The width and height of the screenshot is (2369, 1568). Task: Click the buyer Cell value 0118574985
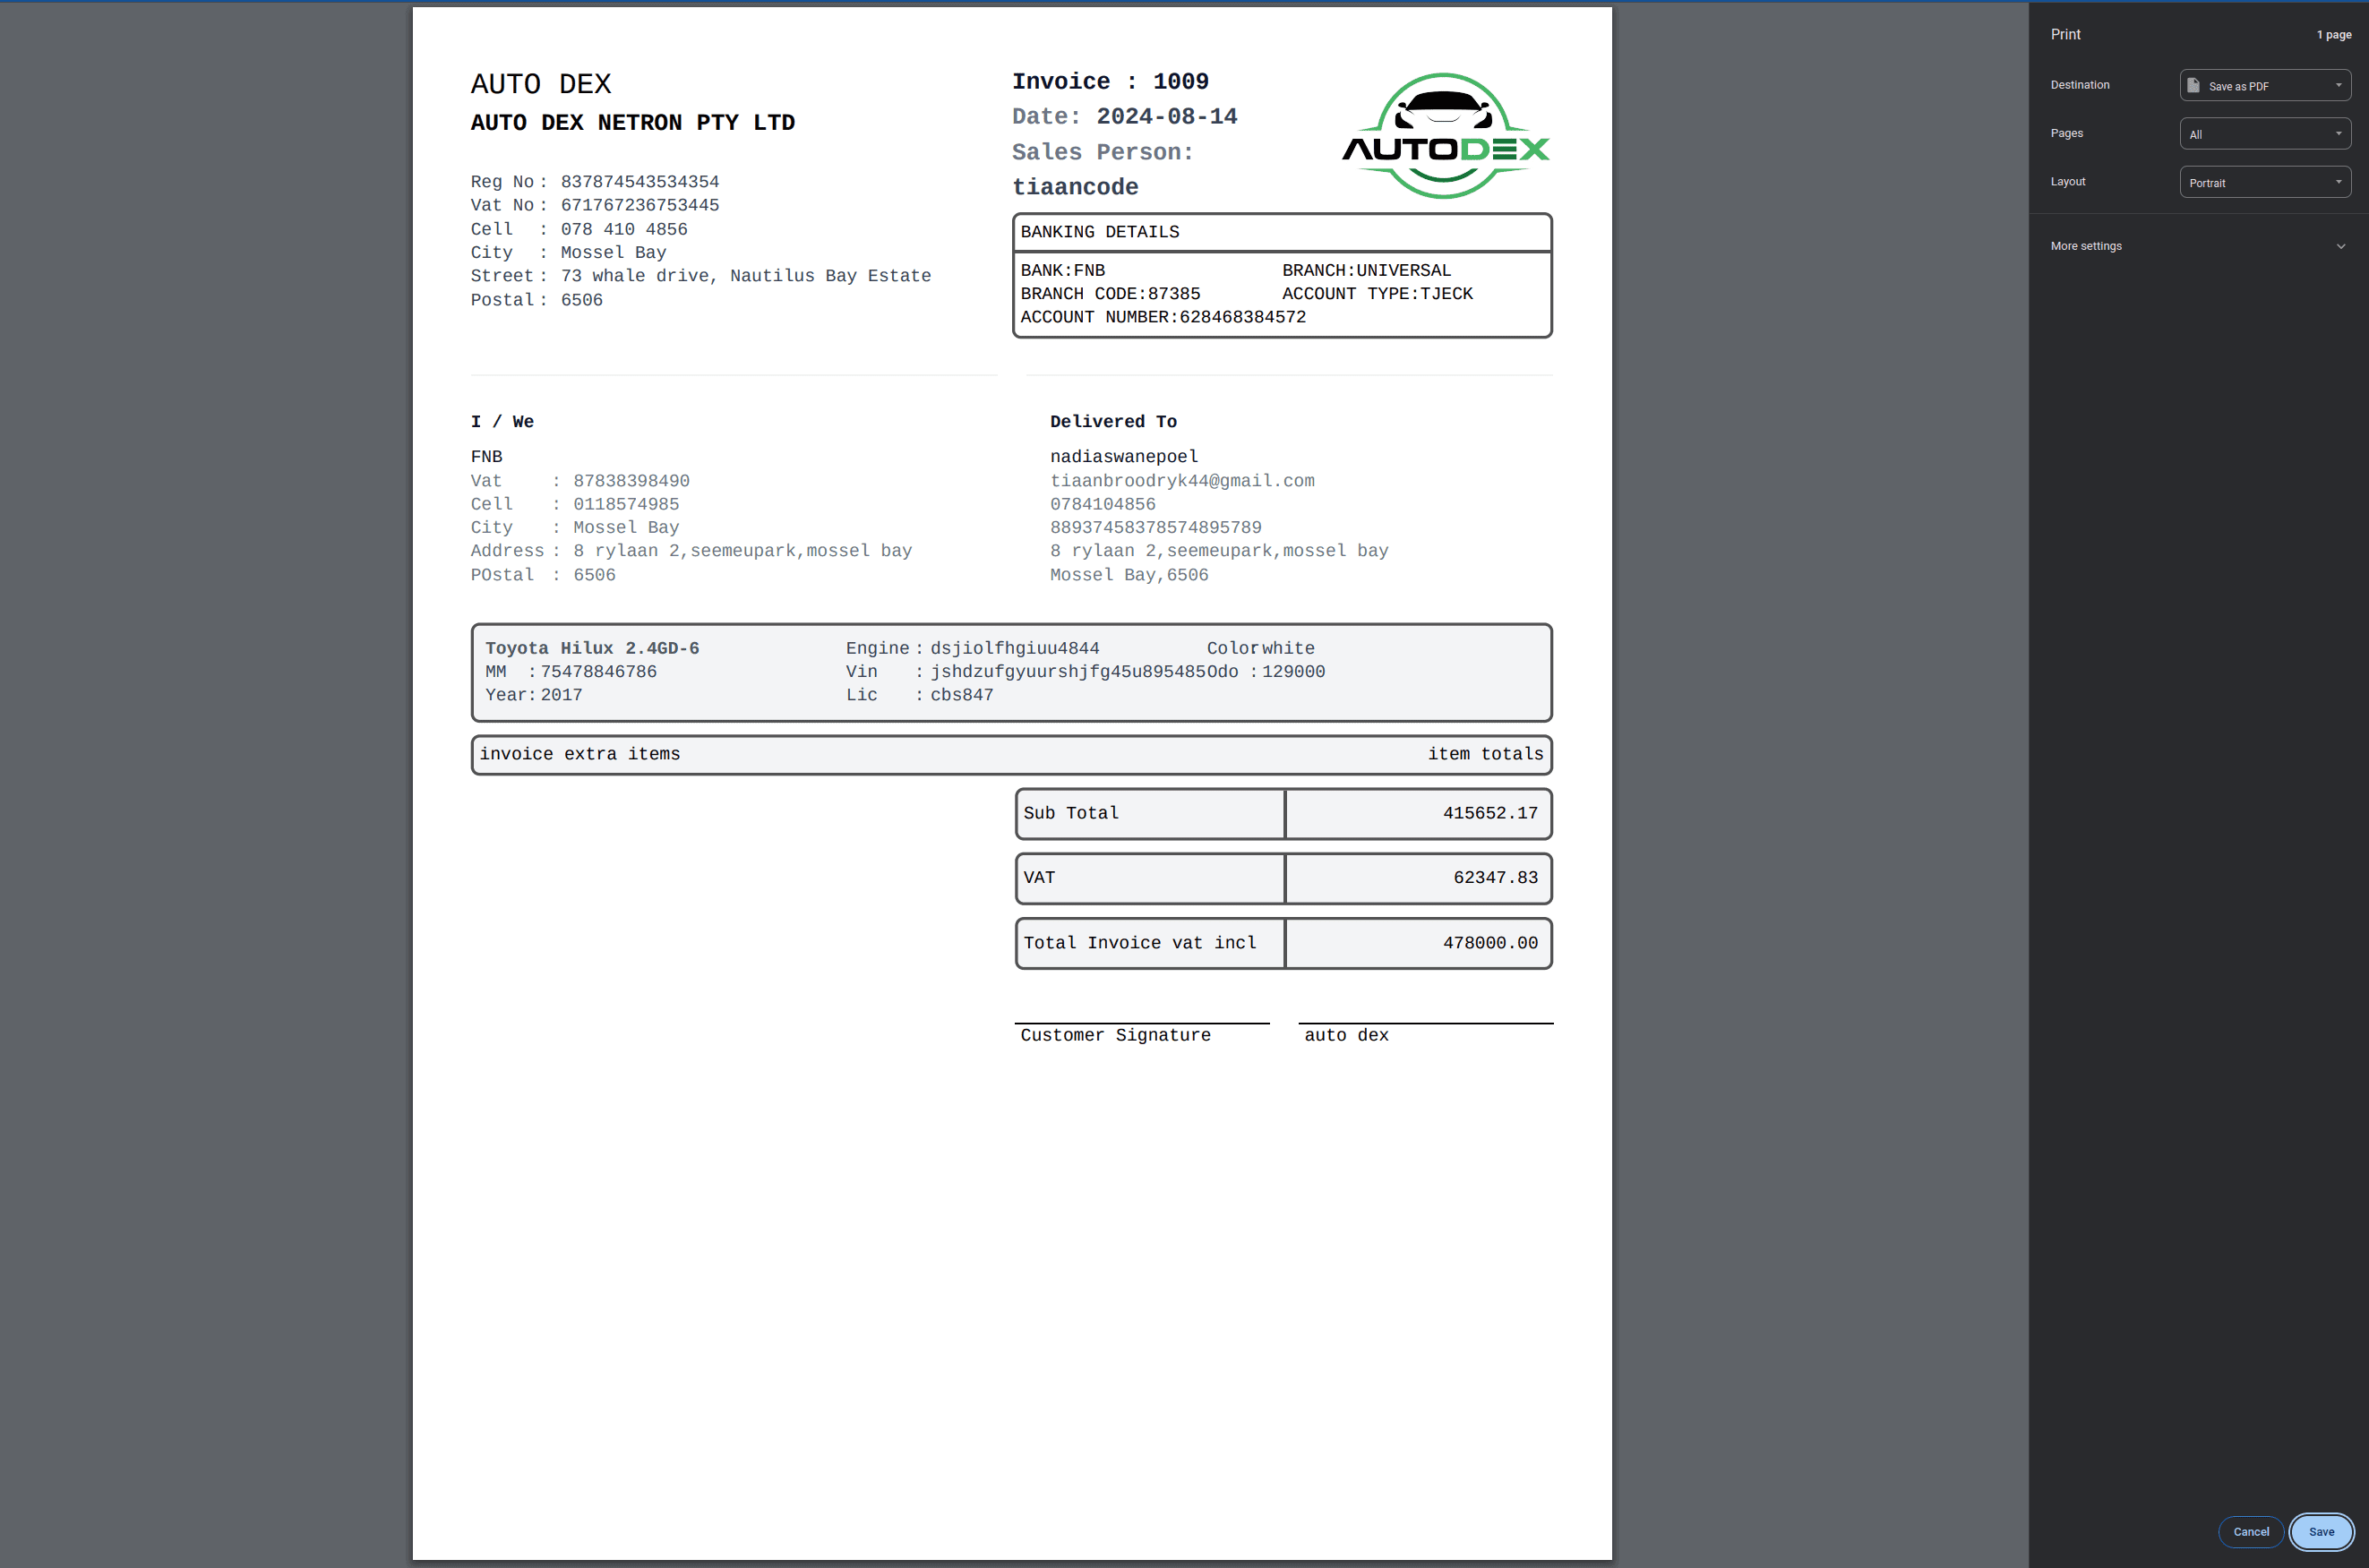pyautogui.click(x=626, y=504)
